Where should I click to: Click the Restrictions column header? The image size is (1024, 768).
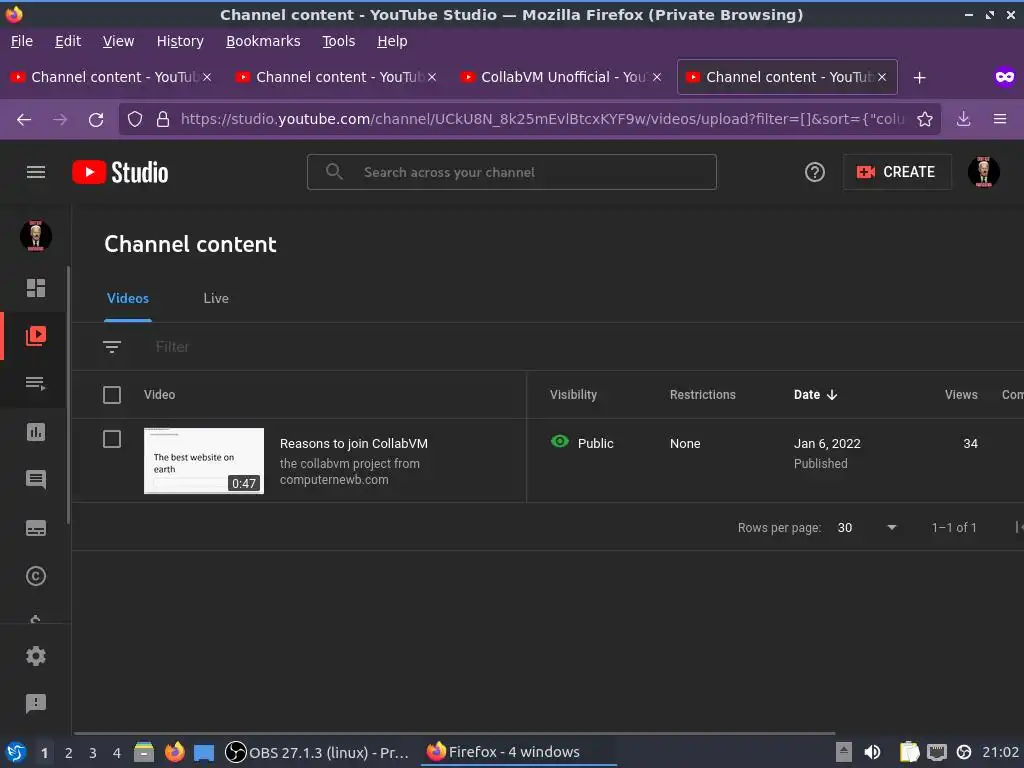[703, 394]
